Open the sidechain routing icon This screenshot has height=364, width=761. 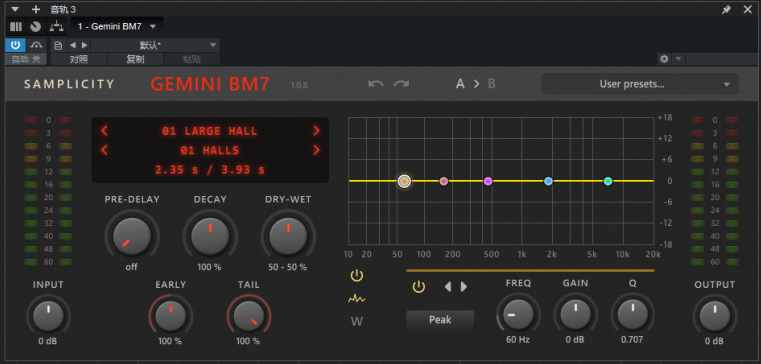(57, 27)
